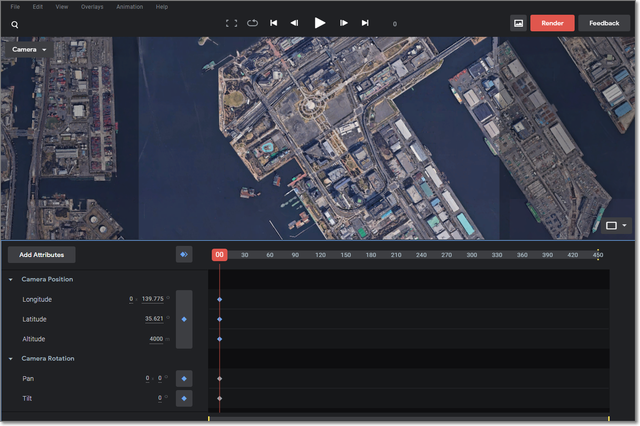Collapse the Camera Rotation group
Image resolution: width=640 pixels, height=426 pixels.
(11, 358)
